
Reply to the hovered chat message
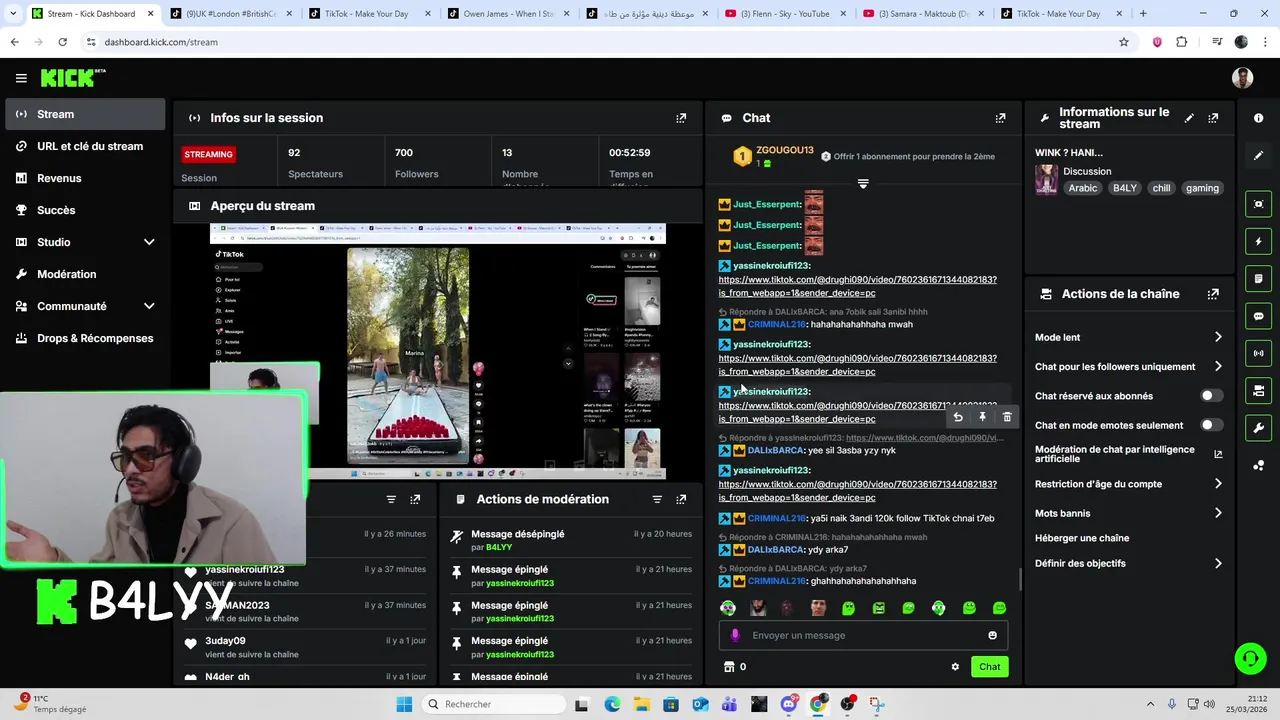coord(958,417)
